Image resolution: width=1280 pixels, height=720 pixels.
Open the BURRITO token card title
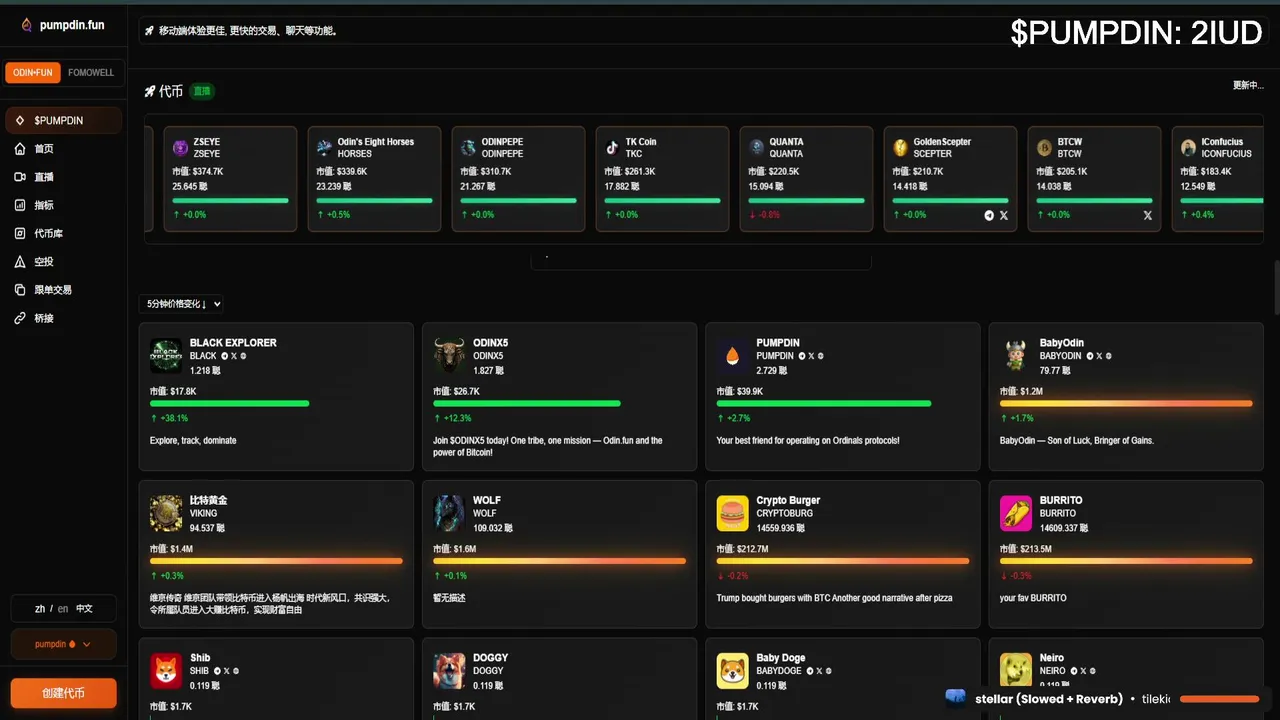tap(1061, 500)
